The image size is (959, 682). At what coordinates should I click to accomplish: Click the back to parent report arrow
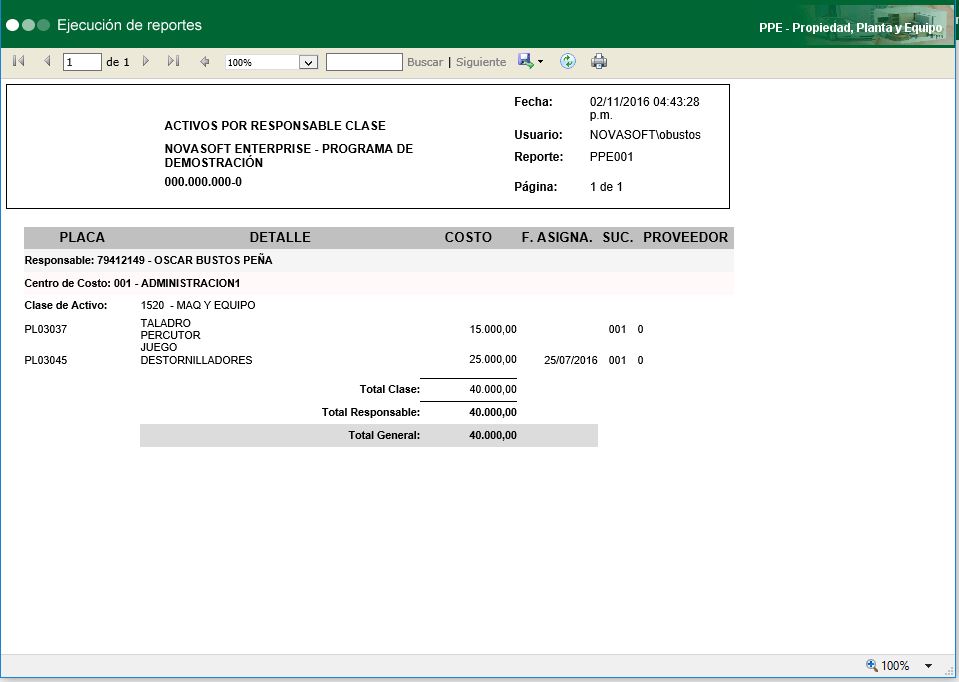pyautogui.click(x=205, y=62)
